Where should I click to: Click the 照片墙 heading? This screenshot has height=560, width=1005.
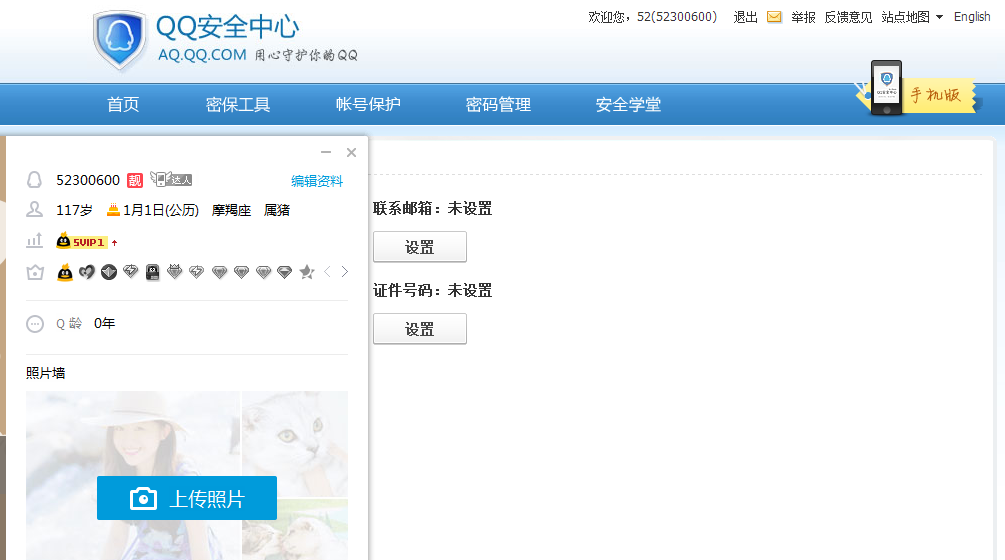coord(46,373)
